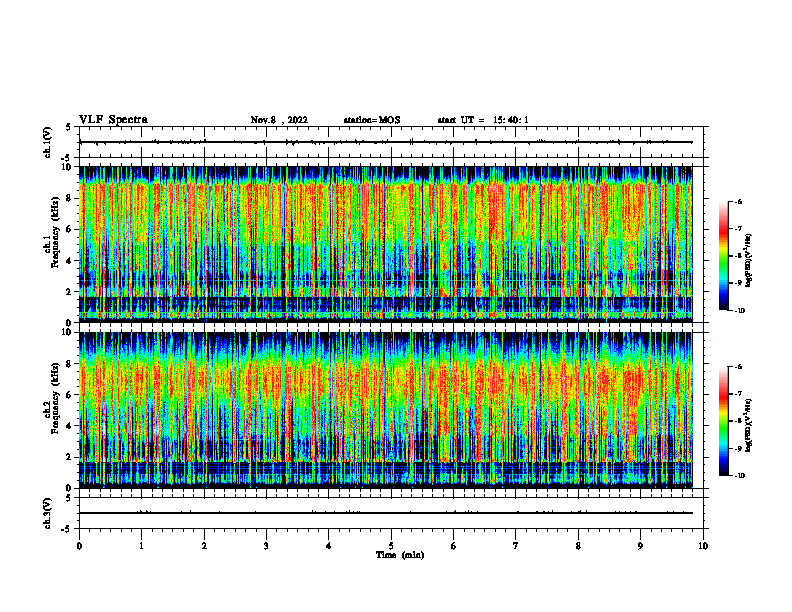Click the "-5" tick on the ch.3(V) axis
Viewport: 792px width, 612px height.
(x=67, y=529)
